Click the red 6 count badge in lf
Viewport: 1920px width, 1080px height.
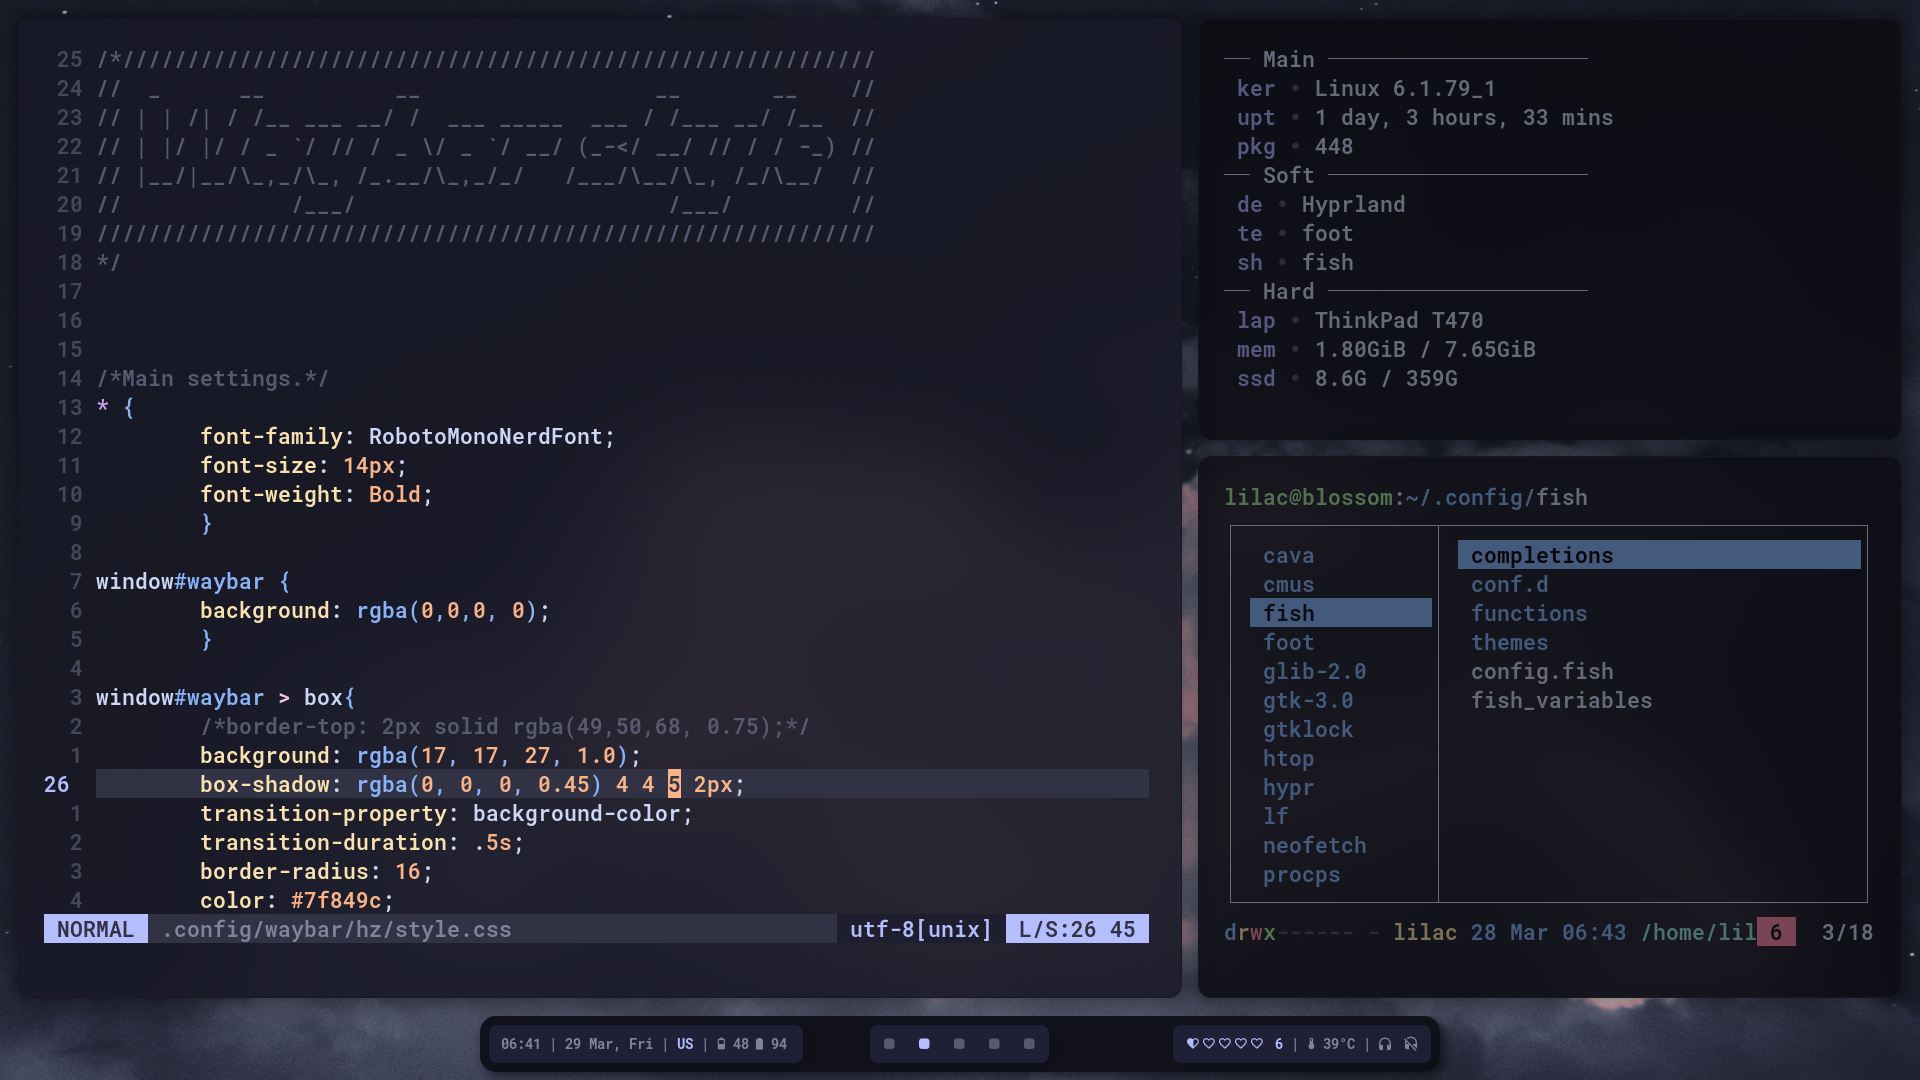[1776, 932]
